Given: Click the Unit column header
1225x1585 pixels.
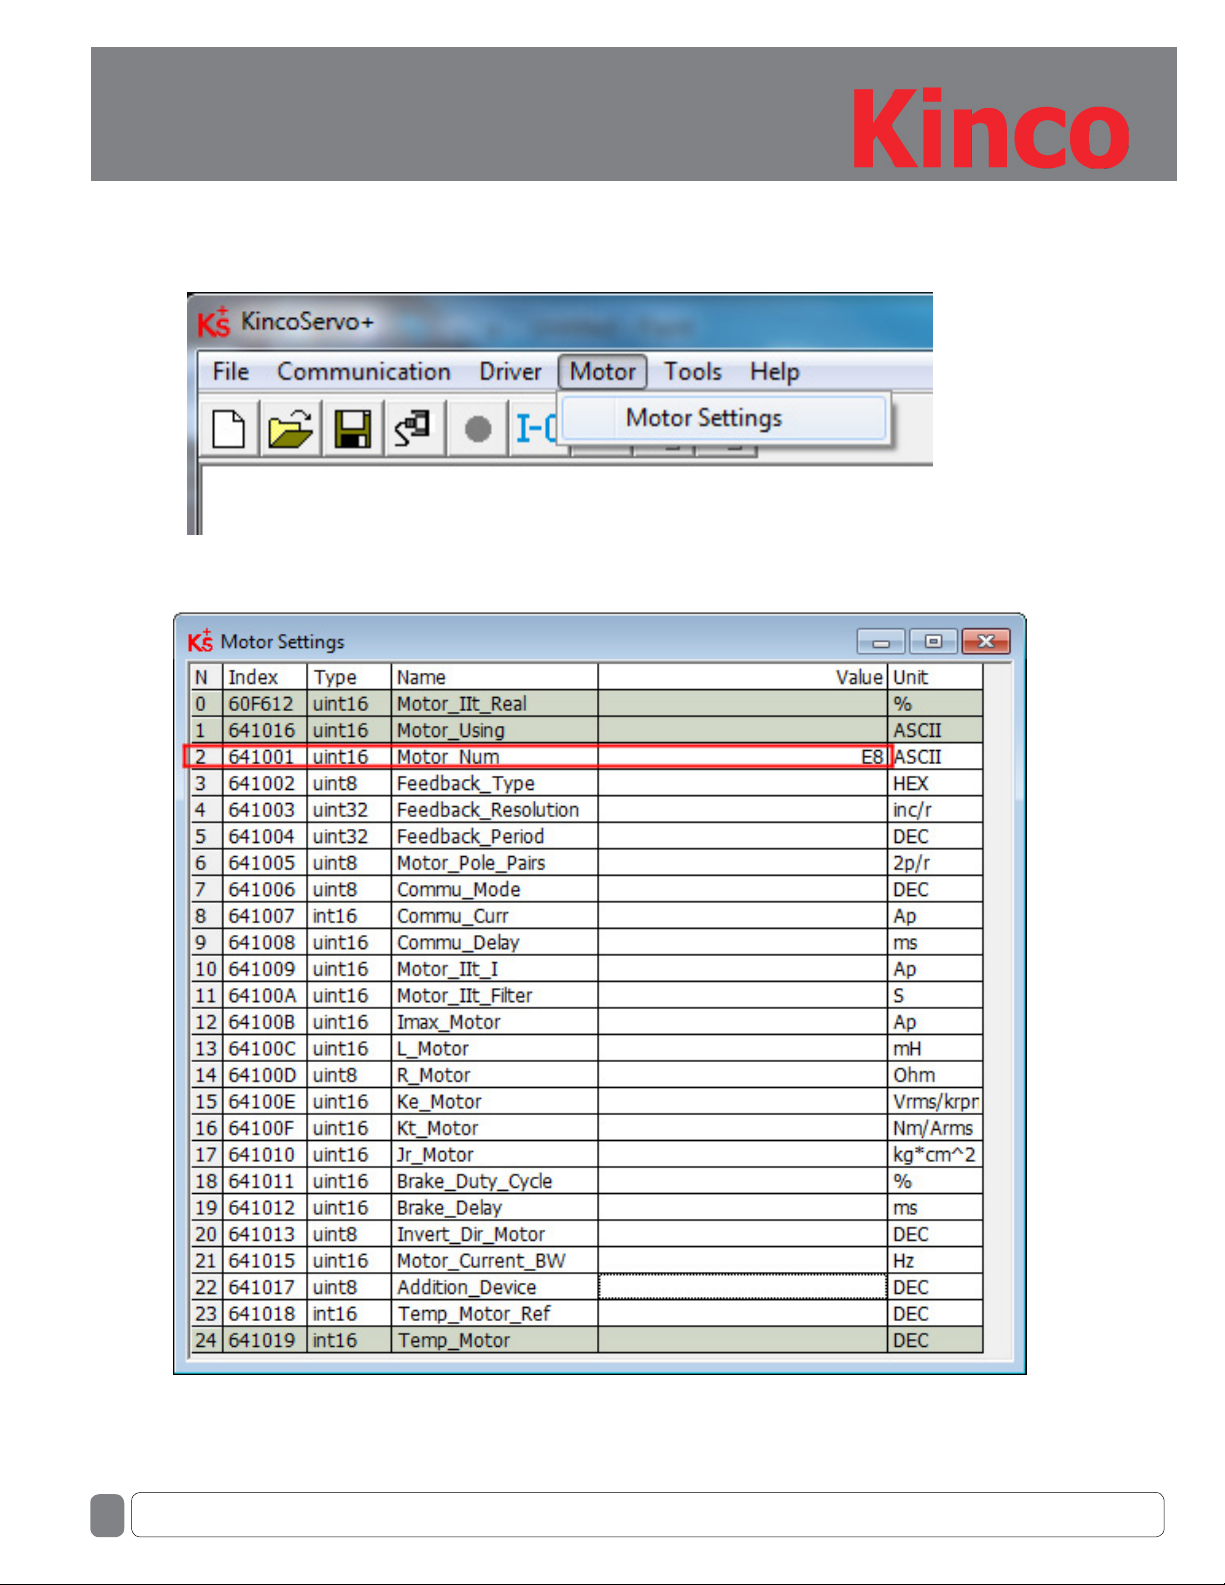Looking at the screenshot, I should click(935, 677).
